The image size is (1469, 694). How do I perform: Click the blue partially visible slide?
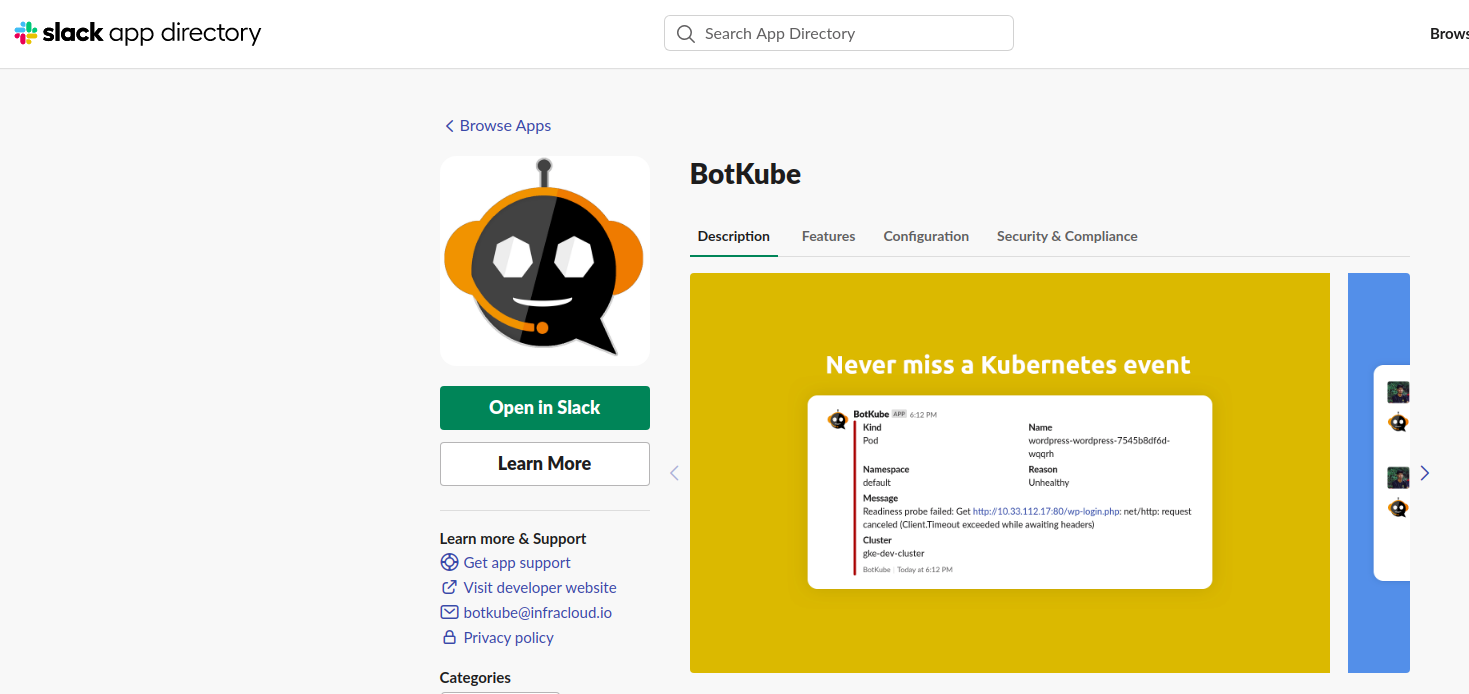tap(1379, 473)
